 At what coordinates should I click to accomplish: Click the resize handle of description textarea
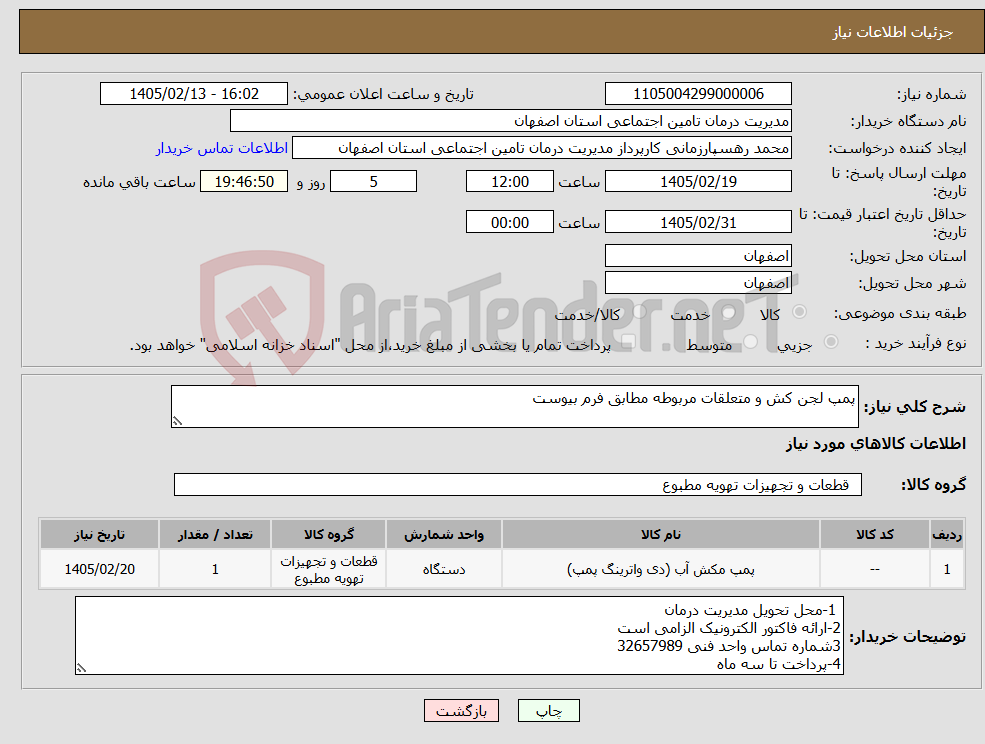[177, 422]
